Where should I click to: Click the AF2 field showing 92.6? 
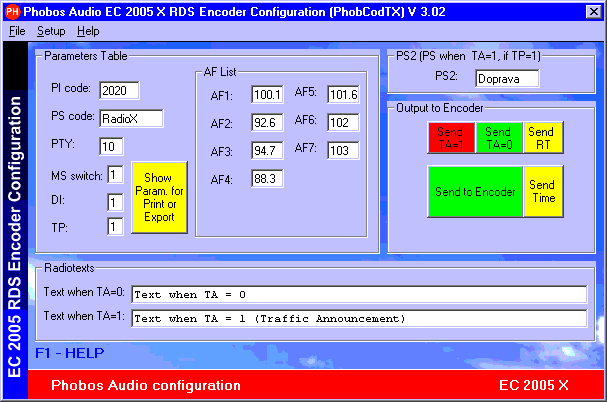[x=267, y=122]
